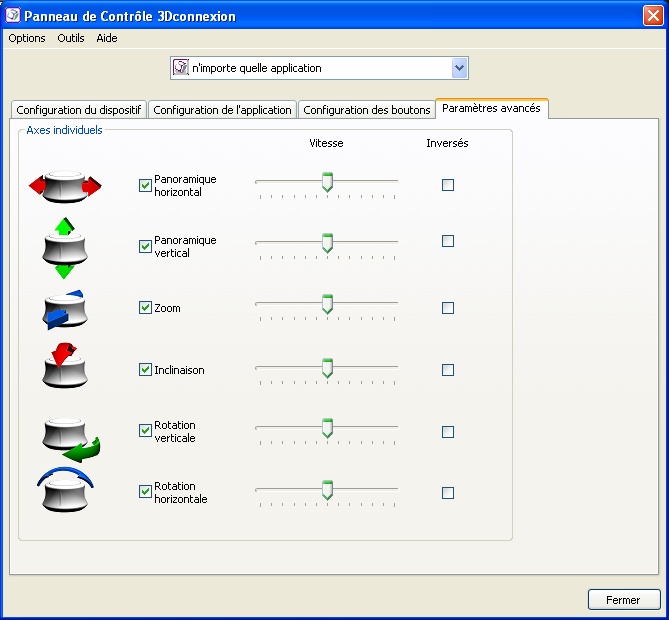This screenshot has height=620, width=669.
Task: Uncheck the Zoom axis checkbox
Action: pos(145,308)
